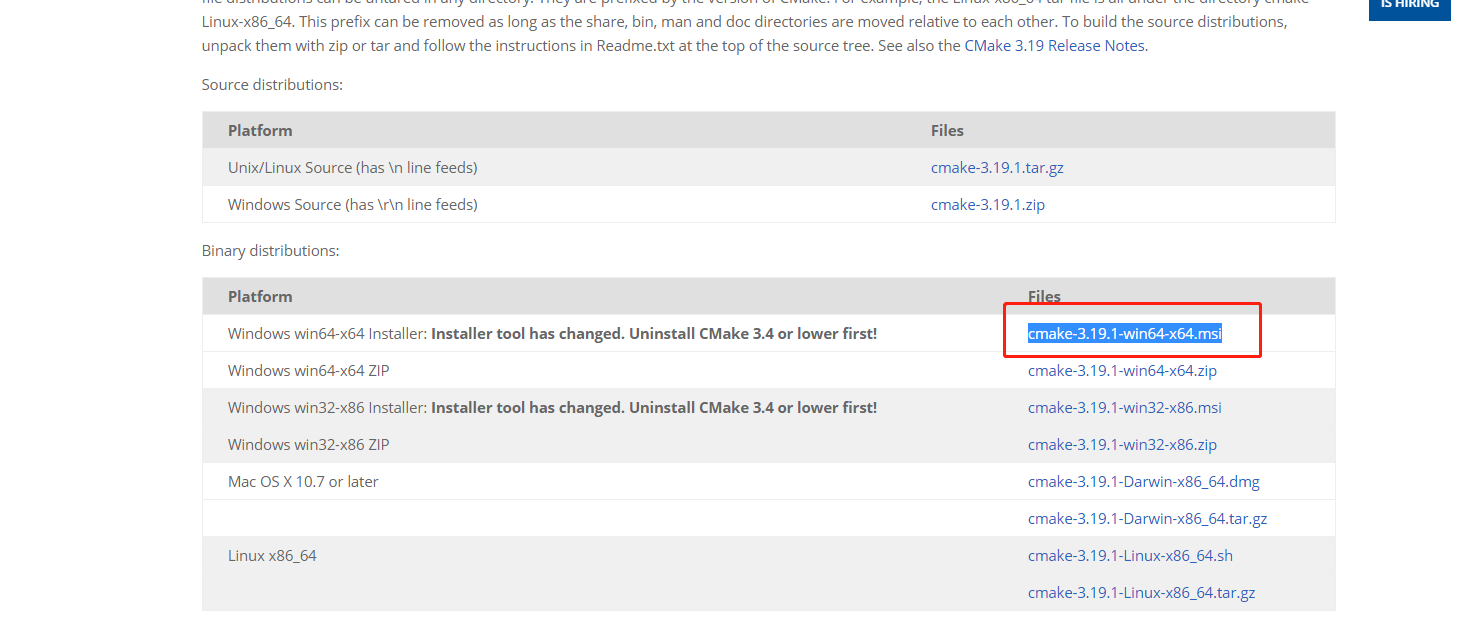Download cmake-3.19.1.tar.gz source
Viewport: 1474px width, 617px height.
click(997, 168)
